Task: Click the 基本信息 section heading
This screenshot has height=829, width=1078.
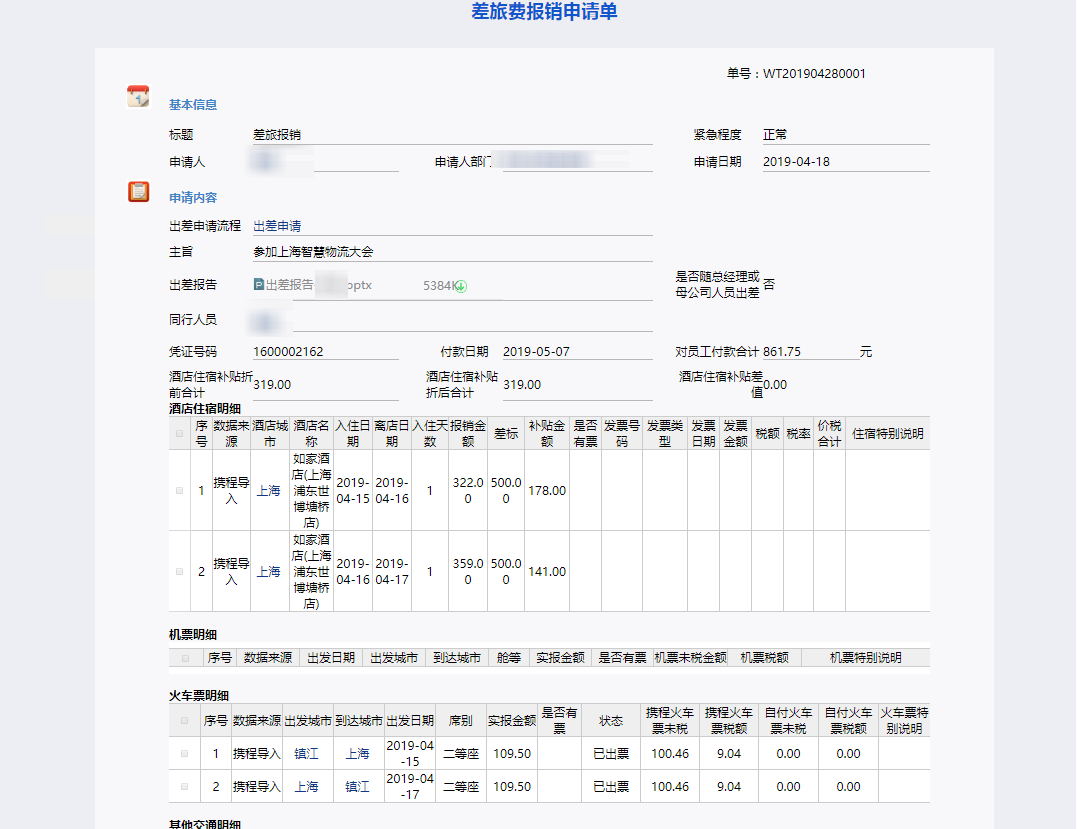Action: 193,104
